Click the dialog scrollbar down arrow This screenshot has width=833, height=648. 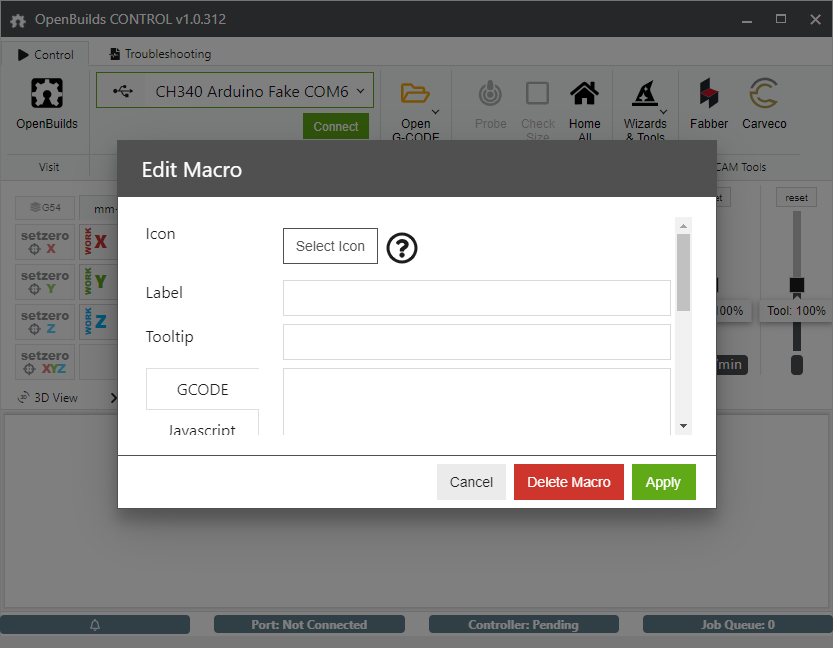point(684,426)
